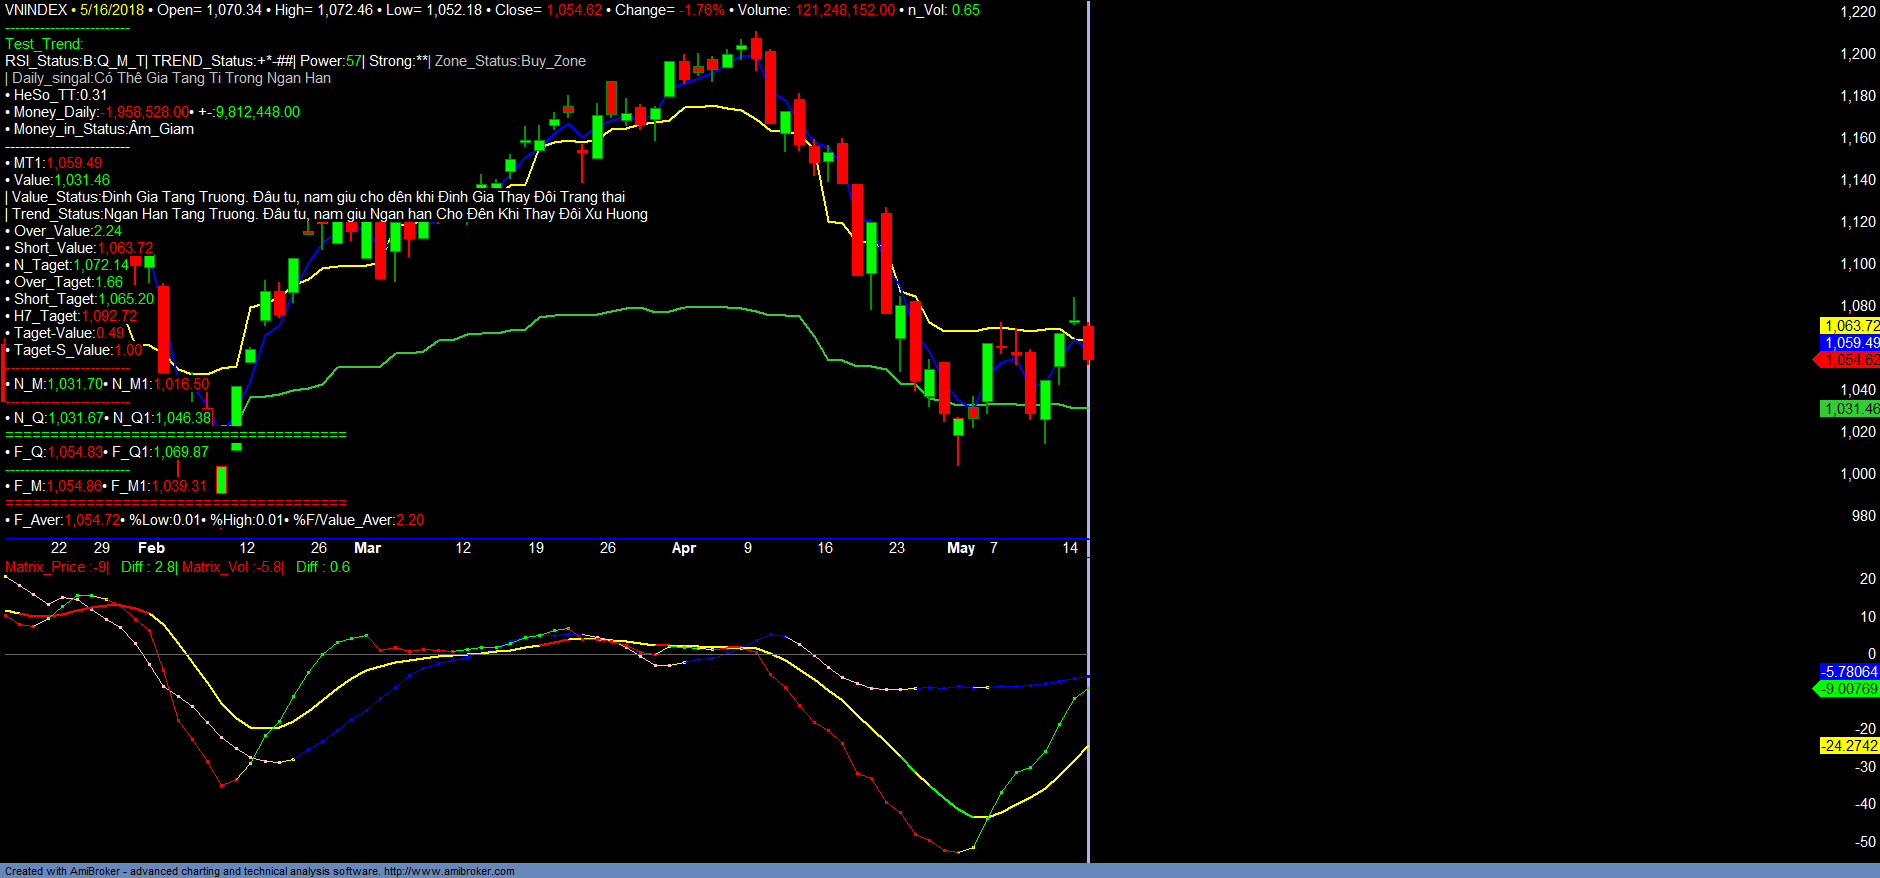Click the yellow -24.2742 indicator label

tap(1848, 746)
